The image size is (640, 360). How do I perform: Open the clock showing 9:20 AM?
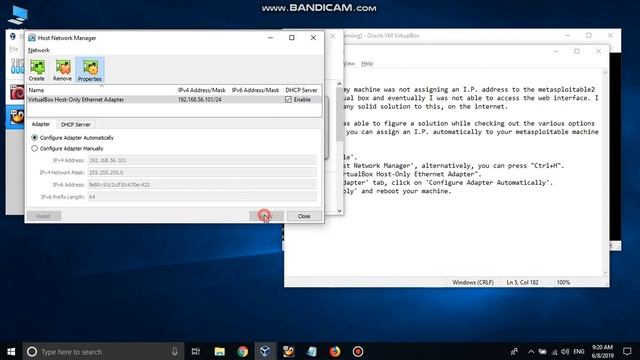[x=602, y=351]
